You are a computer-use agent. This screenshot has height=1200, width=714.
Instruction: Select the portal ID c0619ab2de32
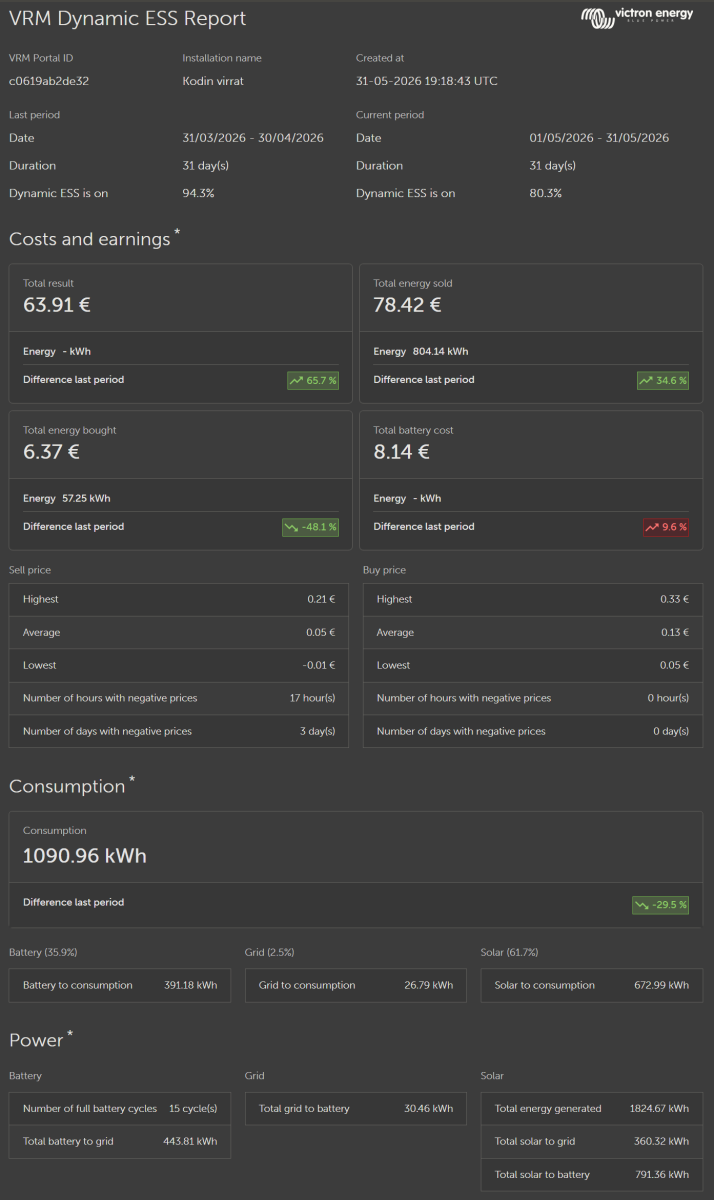click(x=49, y=81)
